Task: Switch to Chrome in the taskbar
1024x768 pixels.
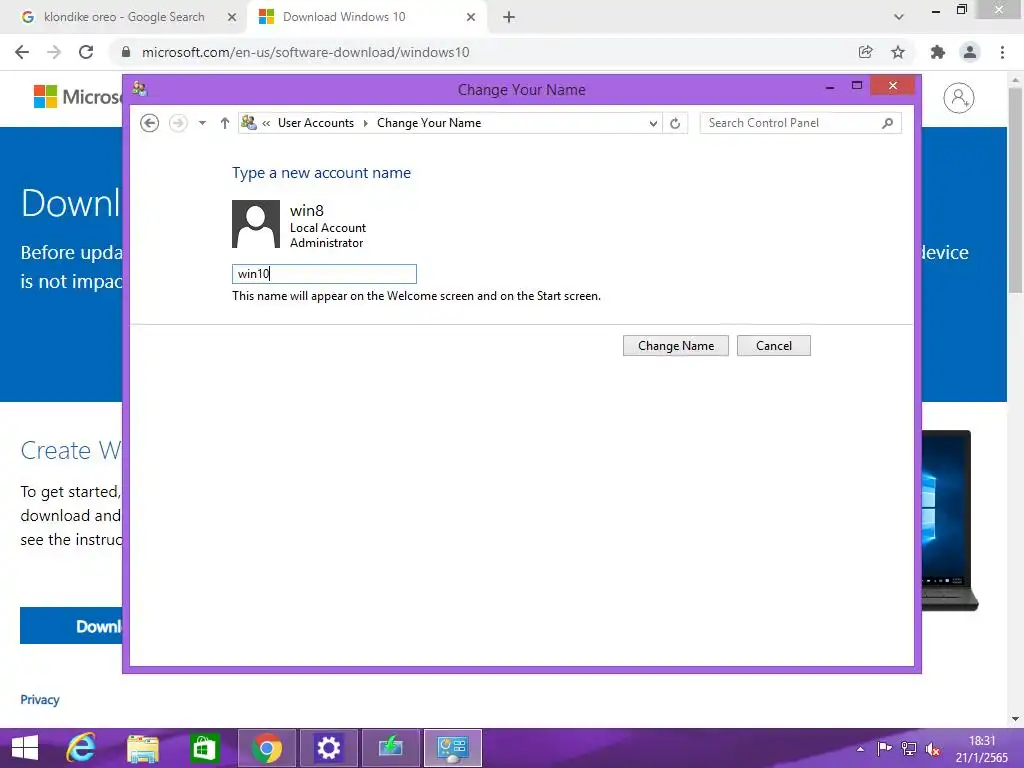Action: [266, 748]
